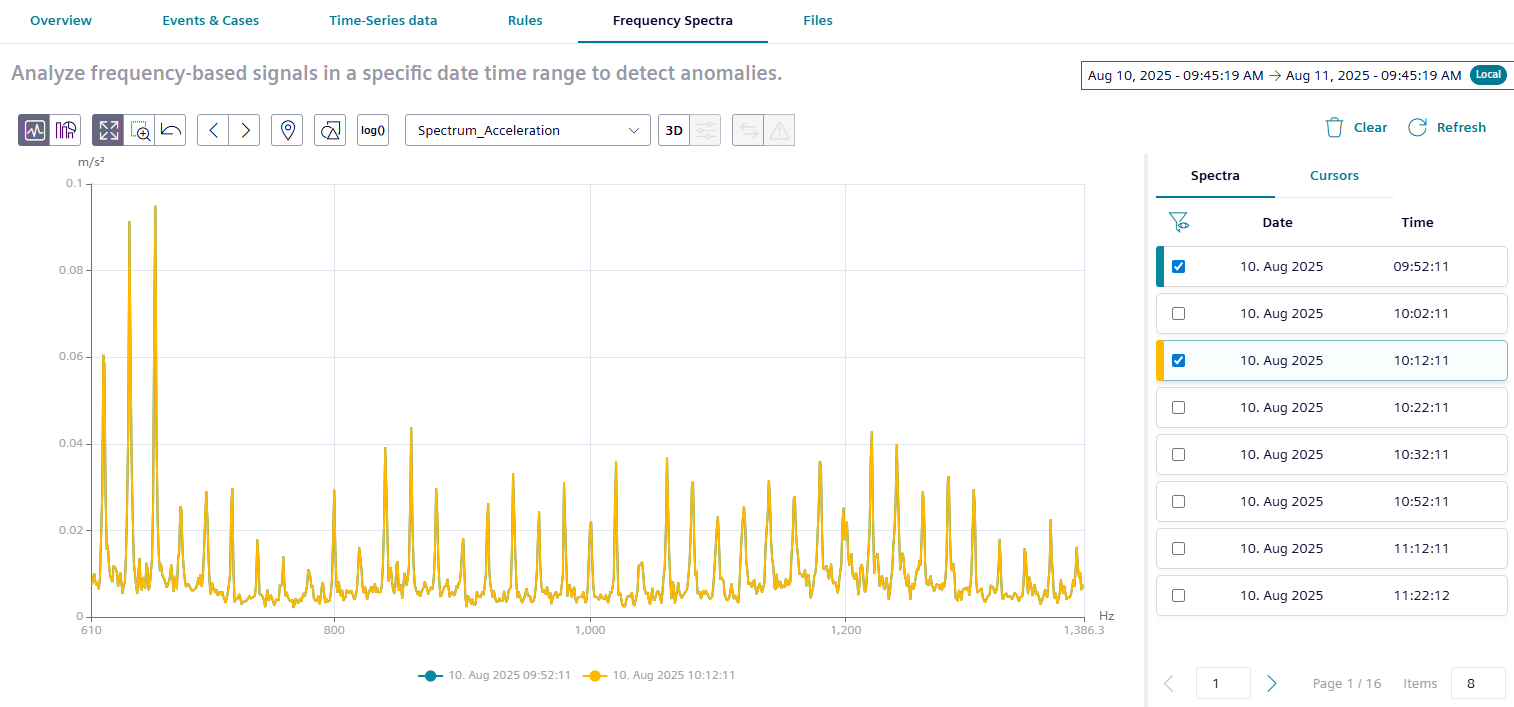
Task: Select the line chart view icon
Action: point(35,130)
